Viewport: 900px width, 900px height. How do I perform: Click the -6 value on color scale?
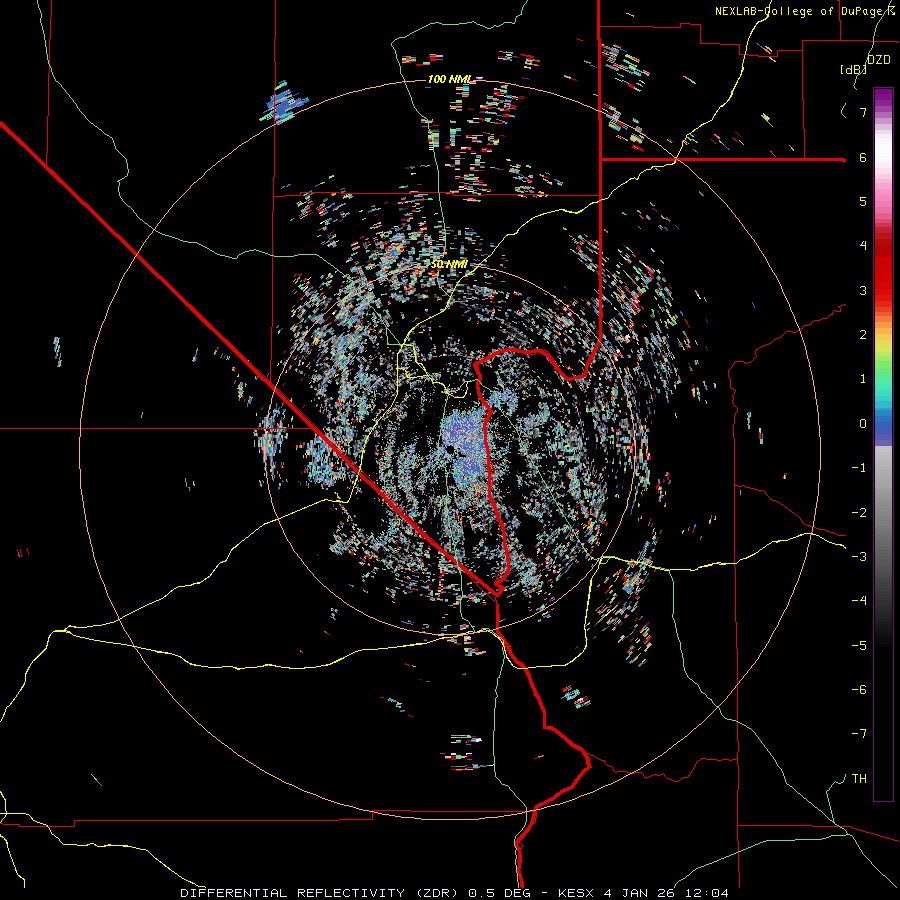point(859,690)
